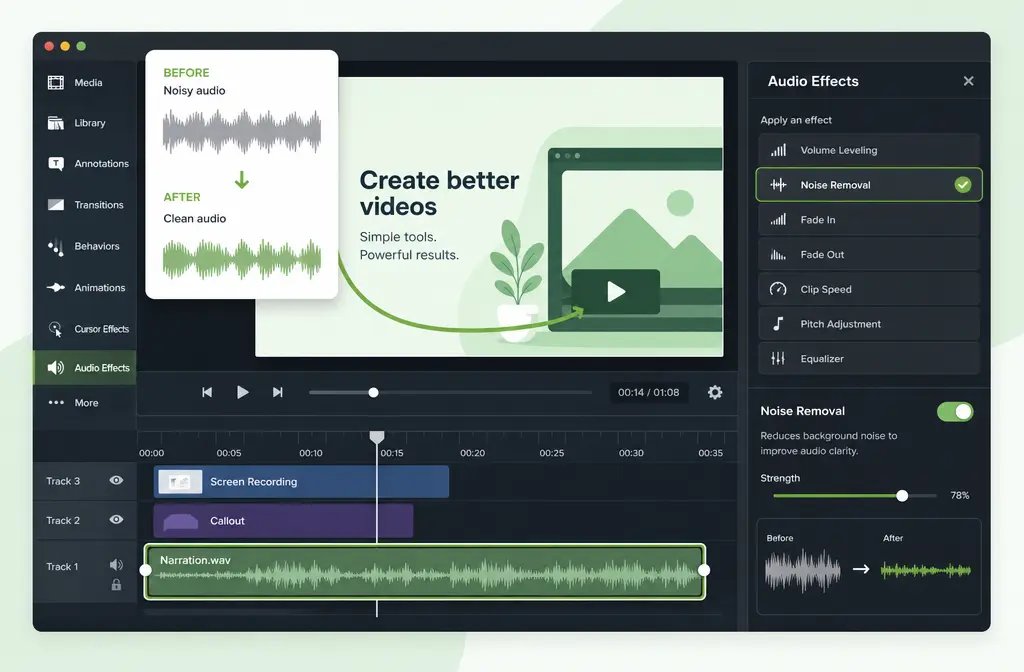Click the timeline playhead marker
The height and width of the screenshot is (672, 1024).
pos(377,437)
